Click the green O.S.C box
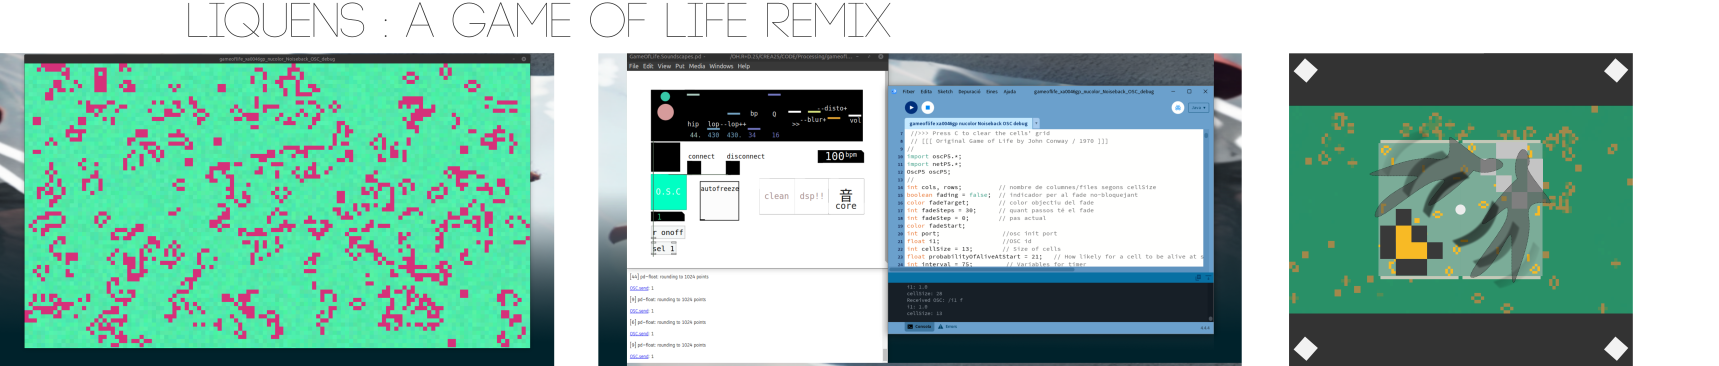 669,192
